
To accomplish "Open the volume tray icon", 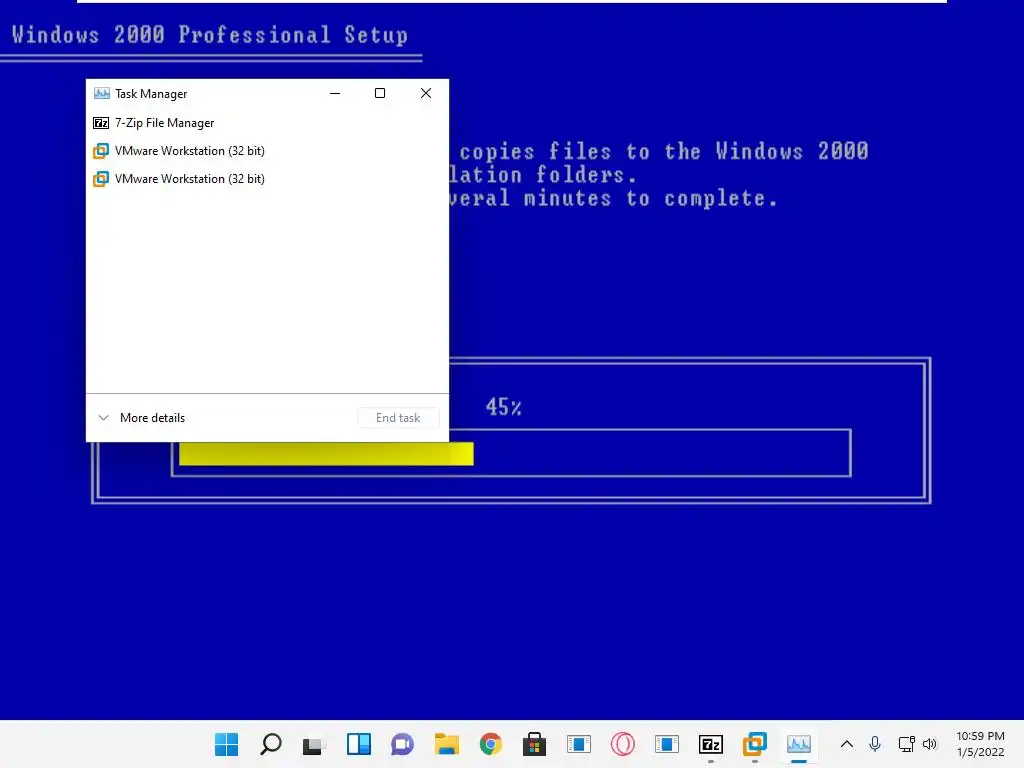I will [930, 744].
